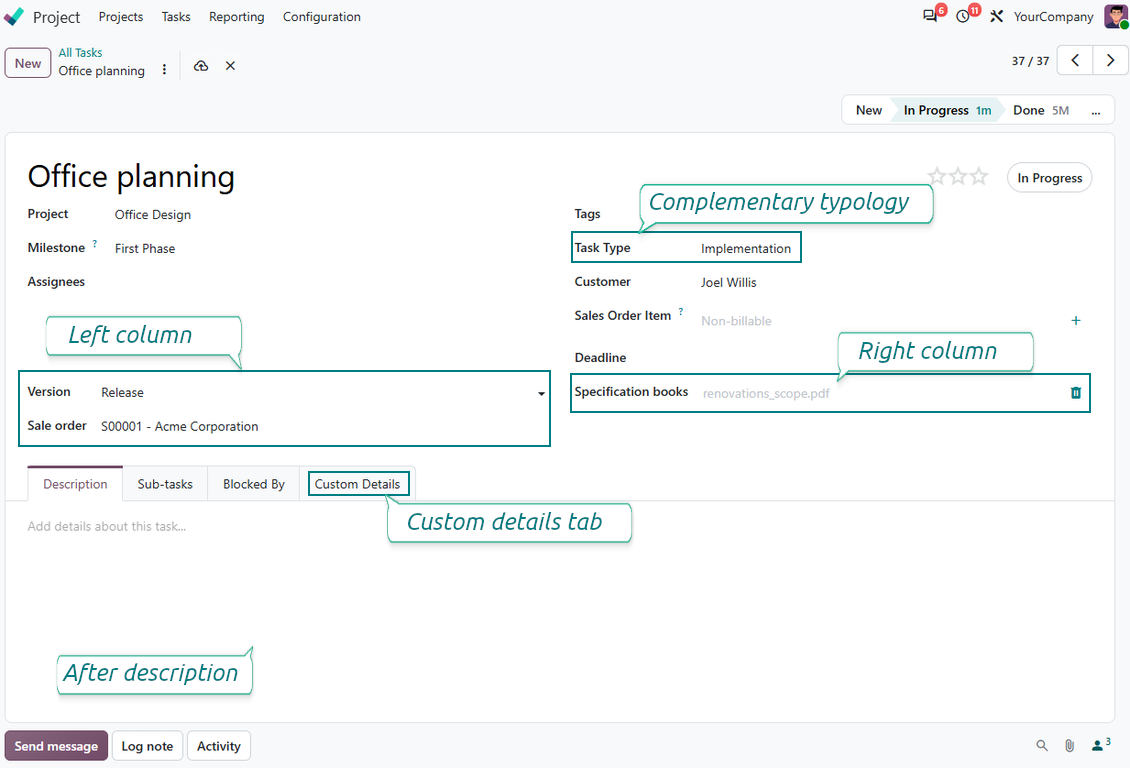Open the Projects menu

coord(121,17)
